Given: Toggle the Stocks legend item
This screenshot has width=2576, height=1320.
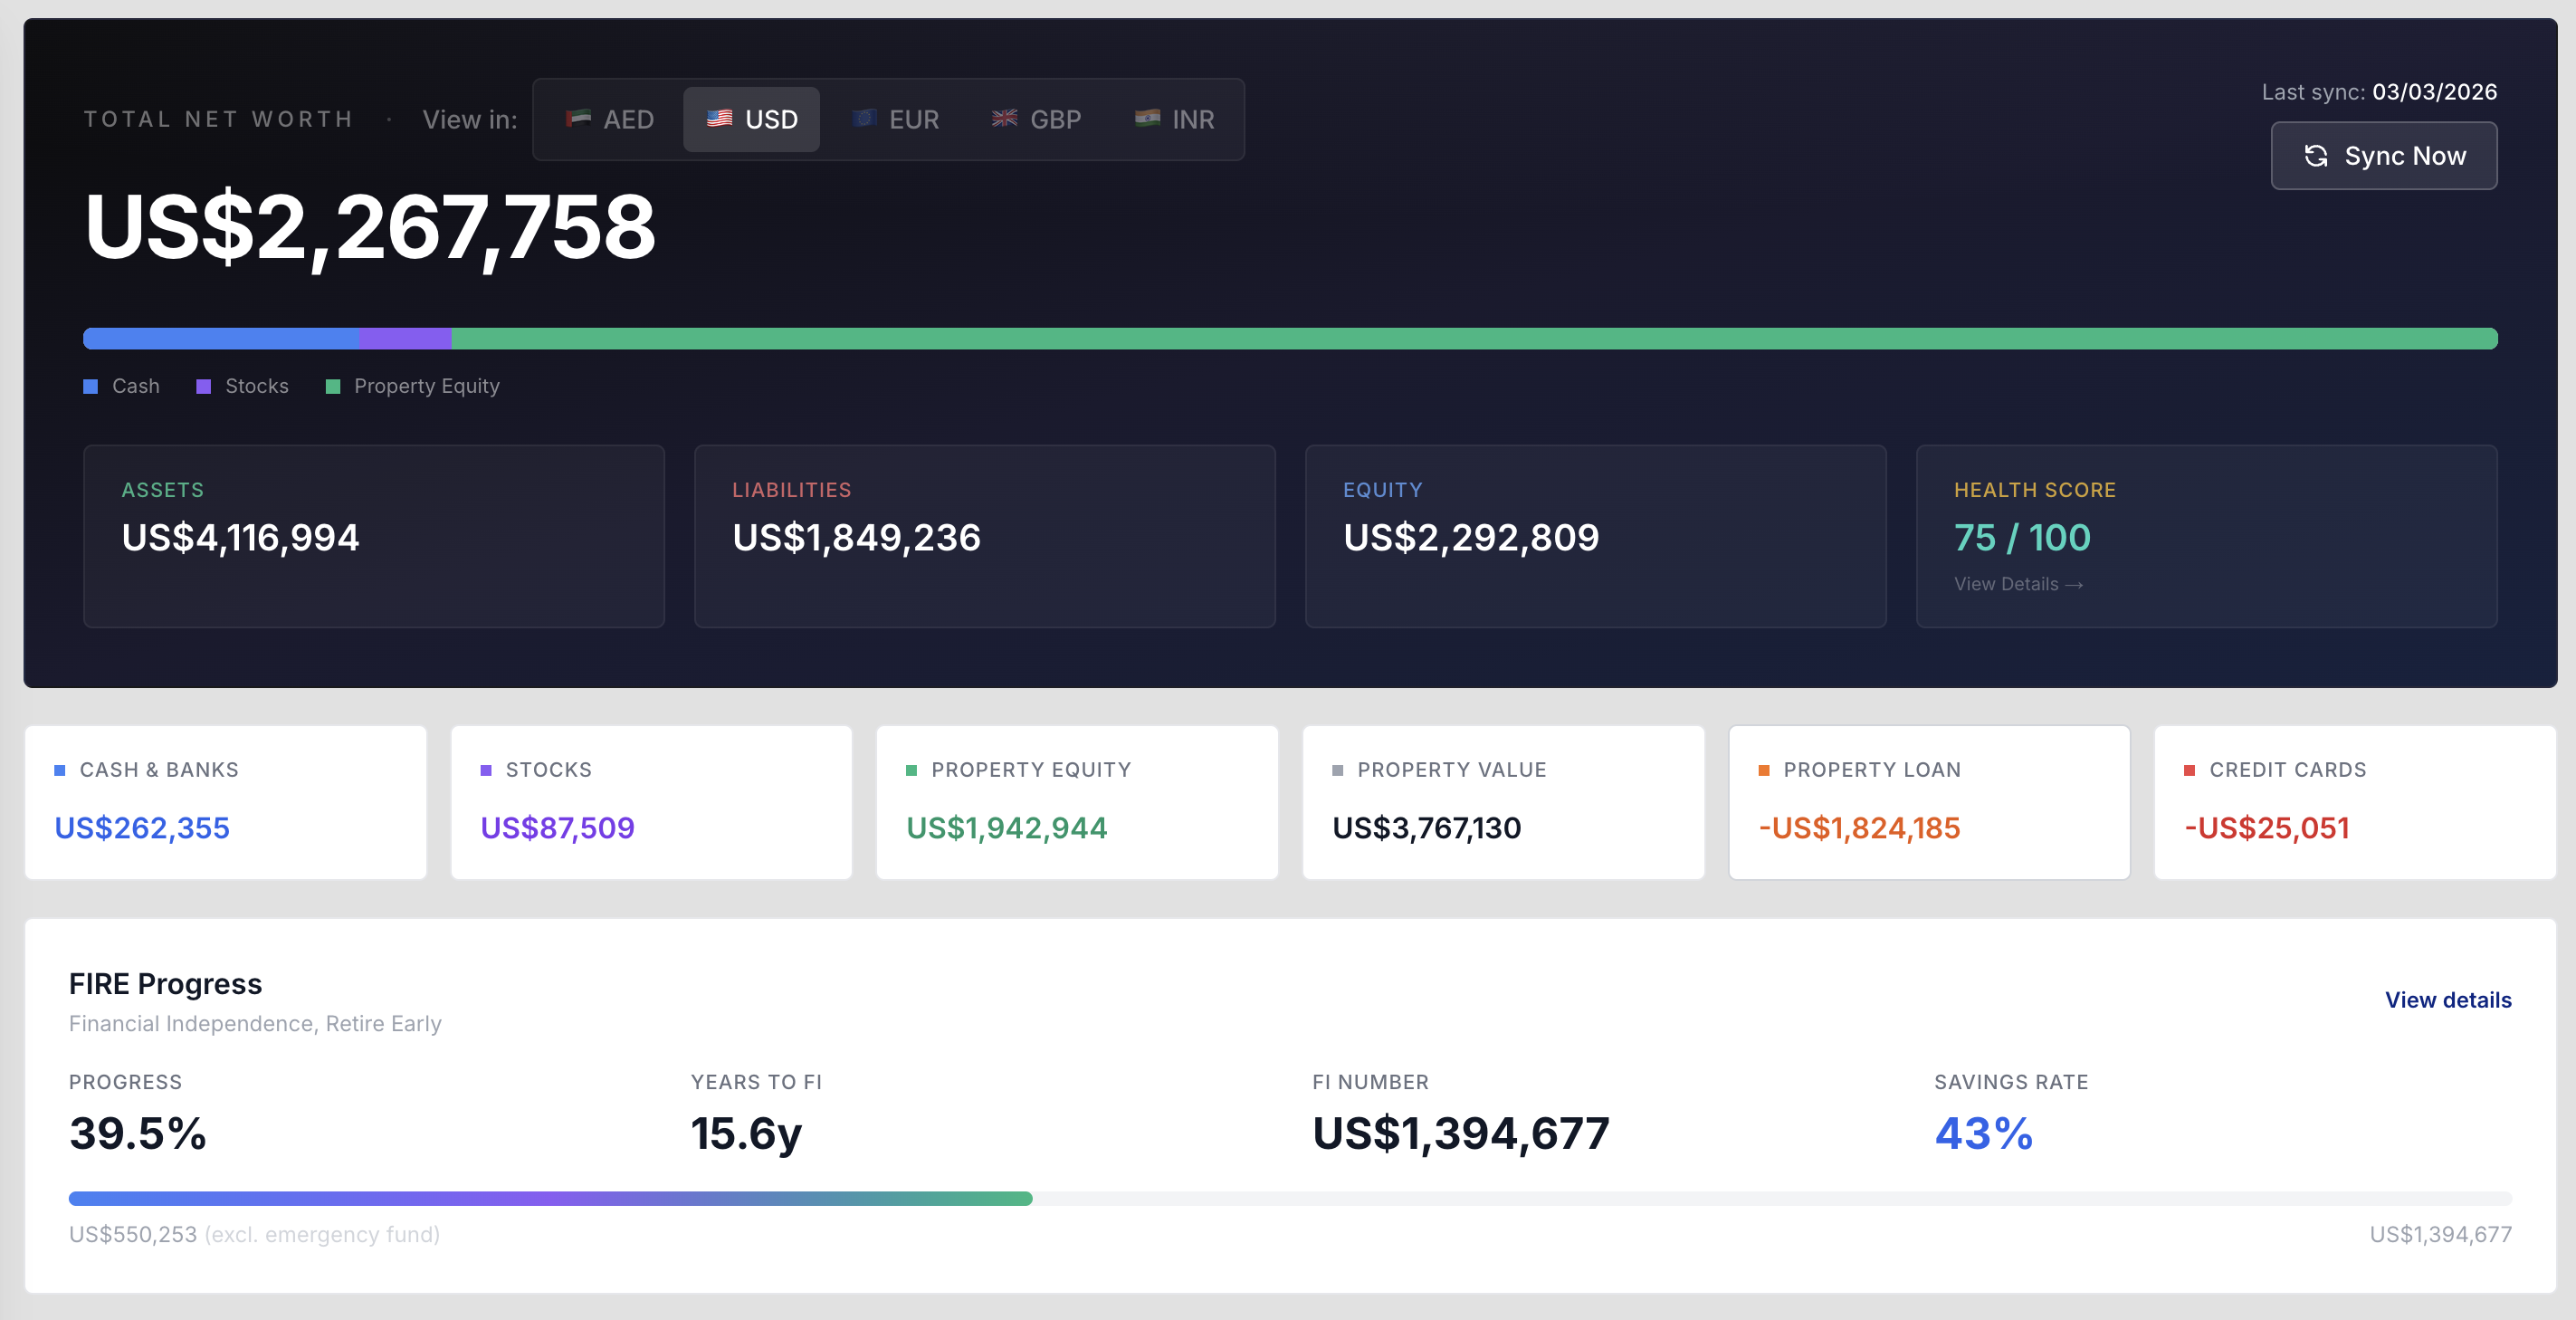Looking at the screenshot, I should 242,386.
